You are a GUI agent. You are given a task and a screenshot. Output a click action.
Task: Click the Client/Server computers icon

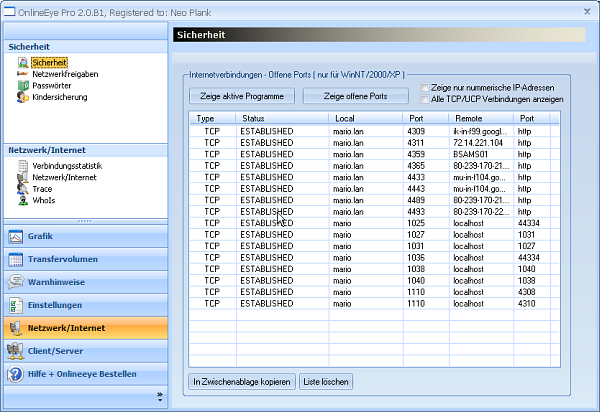16,351
